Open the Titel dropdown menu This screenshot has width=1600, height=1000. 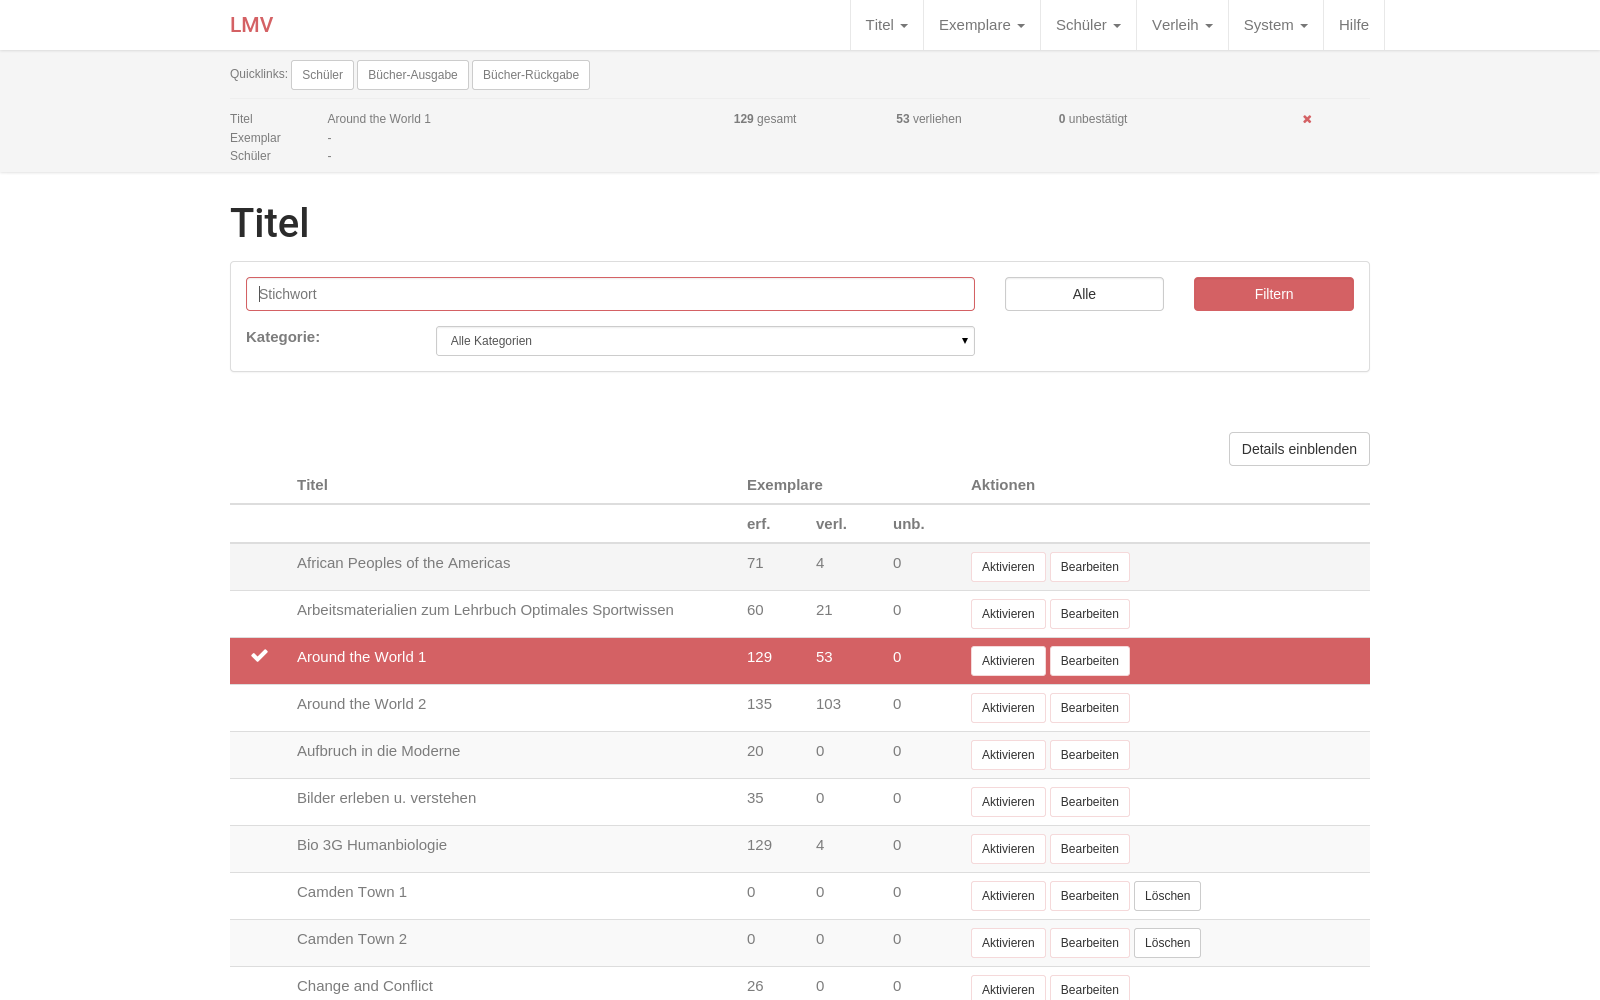pos(886,25)
